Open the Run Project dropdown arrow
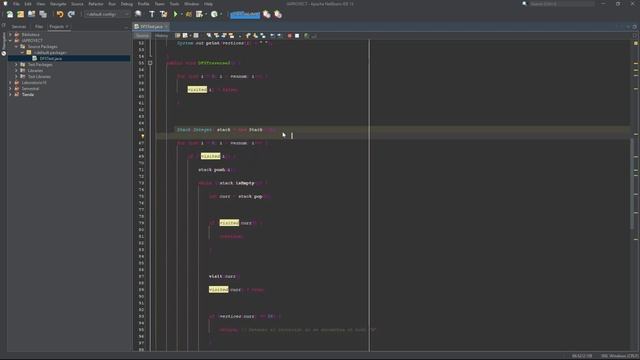Viewport: 640px width, 360px height. [182, 14]
